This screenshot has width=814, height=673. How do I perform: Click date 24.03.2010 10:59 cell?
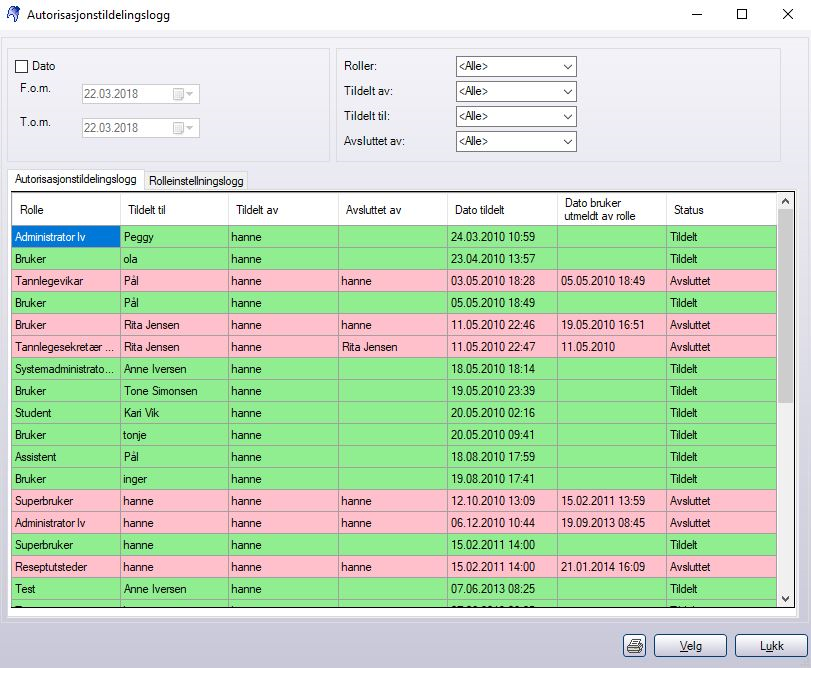(x=503, y=237)
